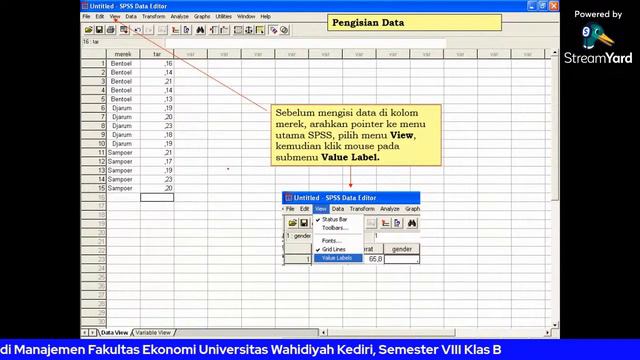Click the sheet-tab scroll left arrow

85,333
